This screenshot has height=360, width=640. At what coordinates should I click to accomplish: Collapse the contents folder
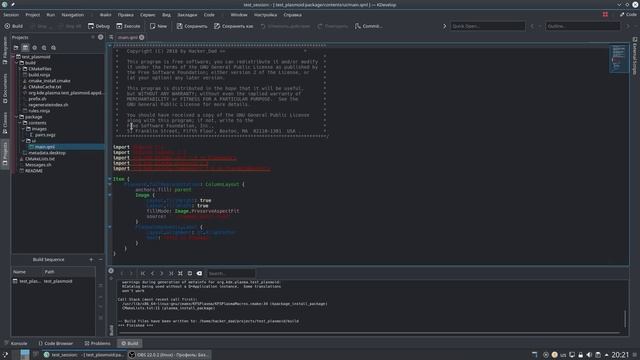point(20,123)
